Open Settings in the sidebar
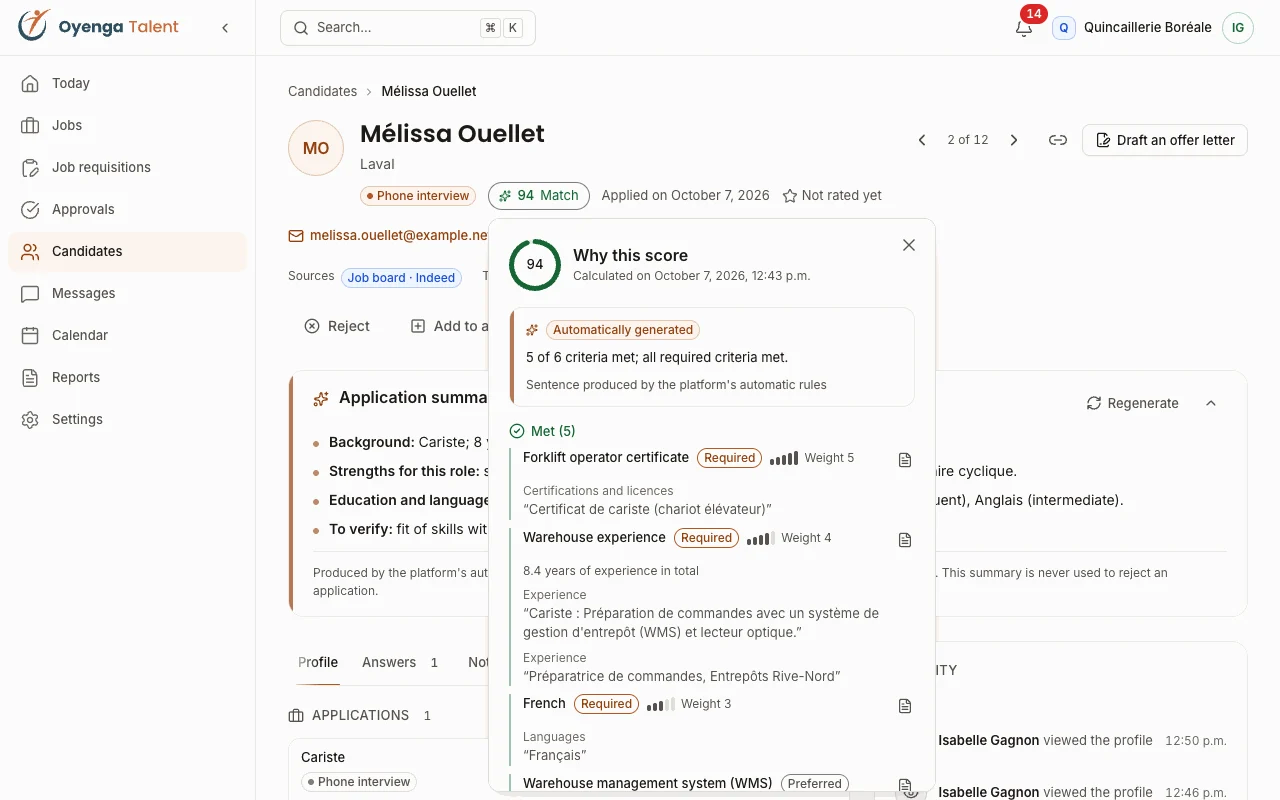The width and height of the screenshot is (1280, 800). 127,419
